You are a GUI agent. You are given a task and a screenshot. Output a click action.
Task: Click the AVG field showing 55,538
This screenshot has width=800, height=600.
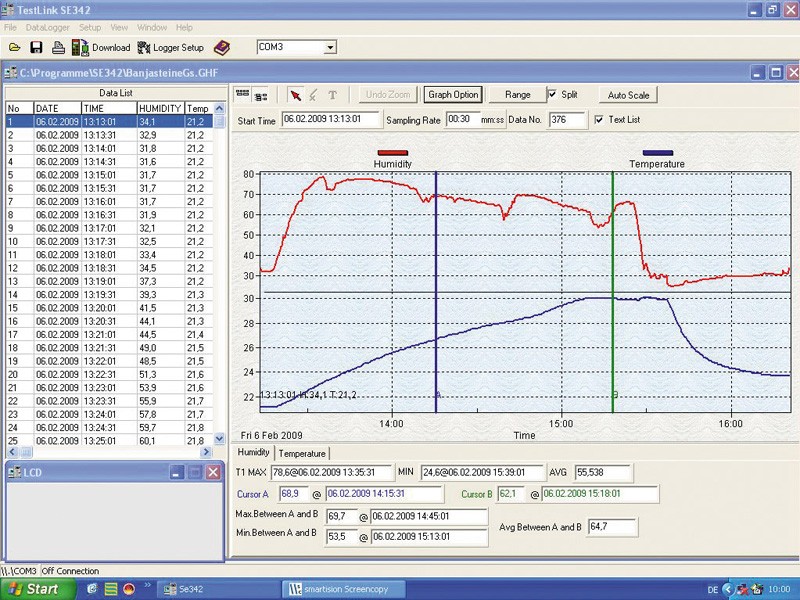click(x=603, y=472)
